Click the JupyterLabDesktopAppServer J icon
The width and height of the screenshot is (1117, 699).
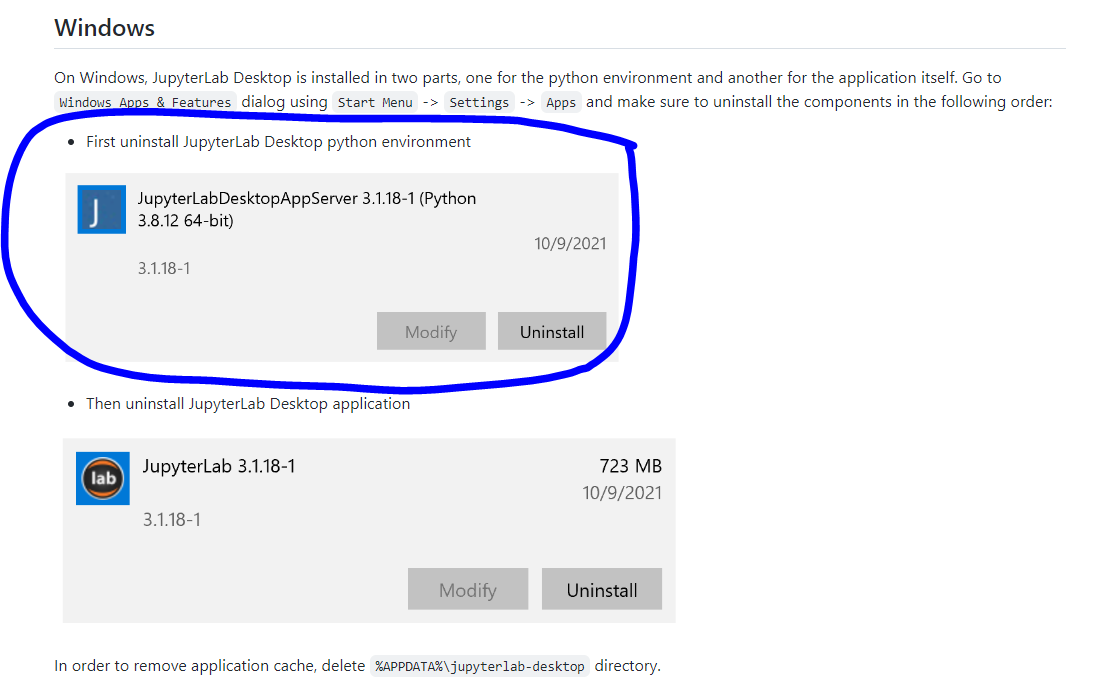tap(102, 209)
